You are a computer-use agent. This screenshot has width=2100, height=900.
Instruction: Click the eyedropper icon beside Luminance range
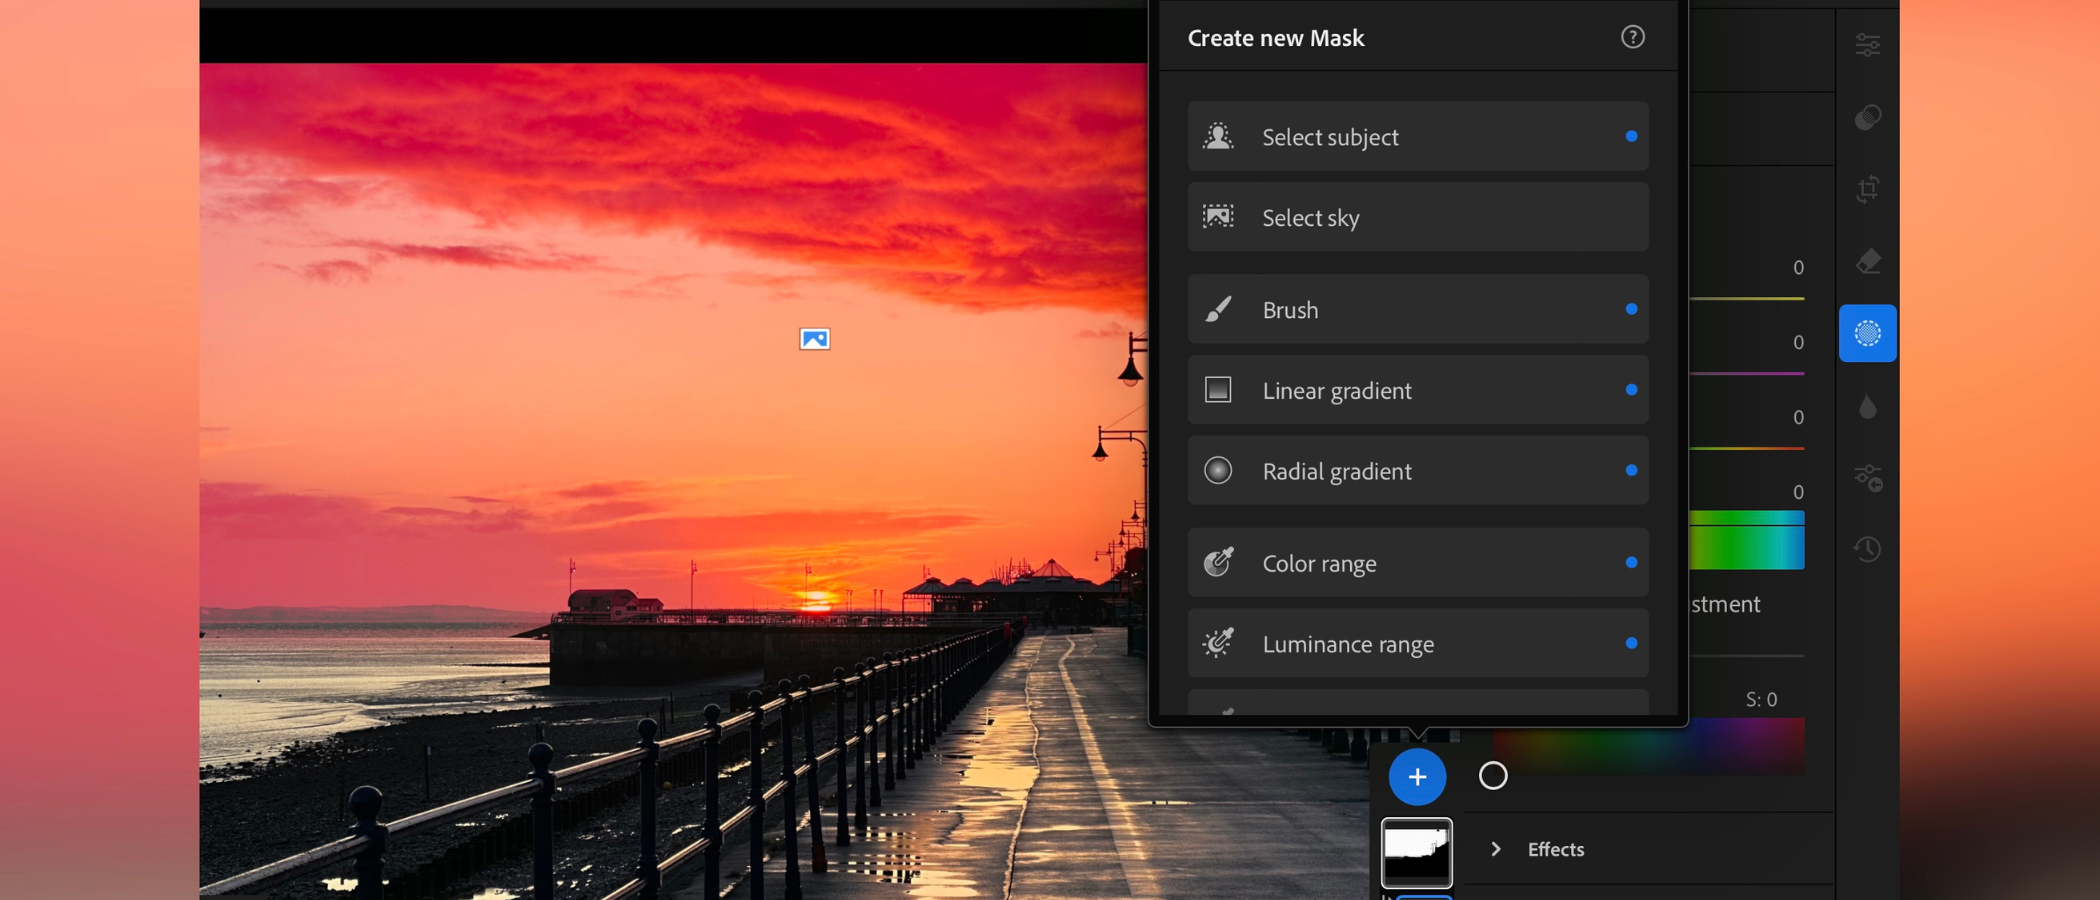tap(1218, 642)
